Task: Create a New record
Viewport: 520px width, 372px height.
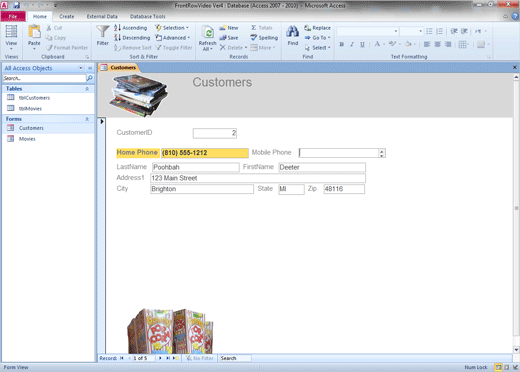Action: point(229,28)
